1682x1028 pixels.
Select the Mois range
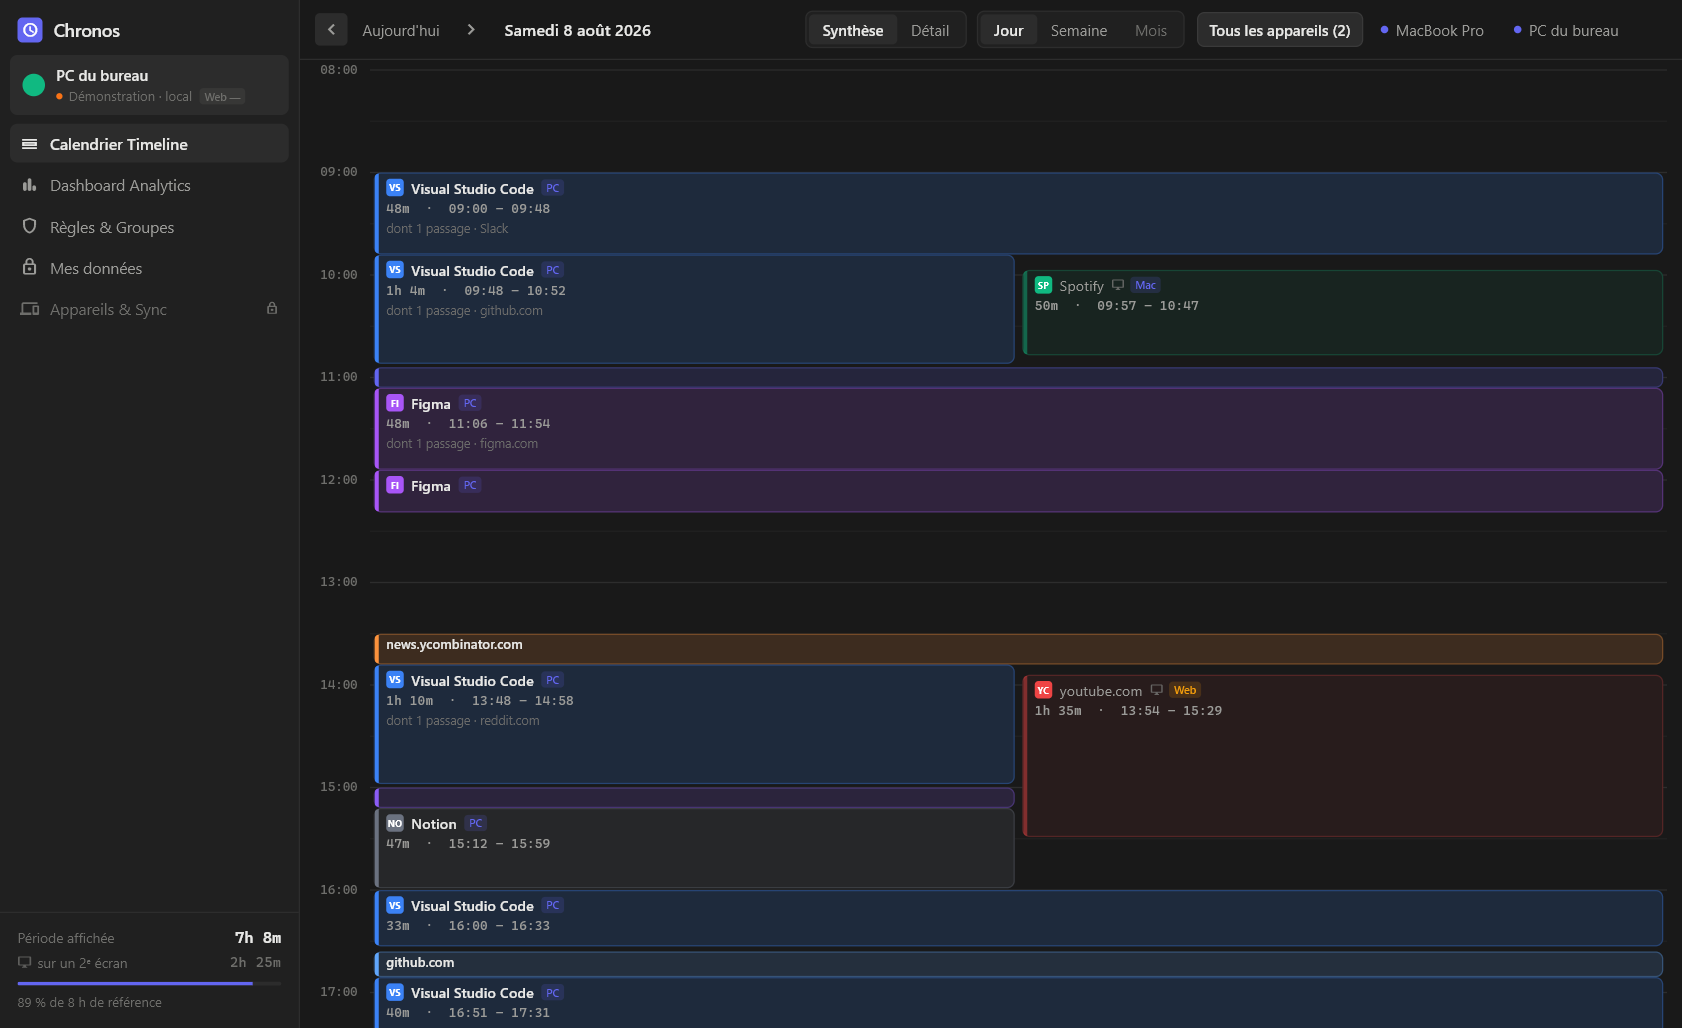[x=1151, y=31]
